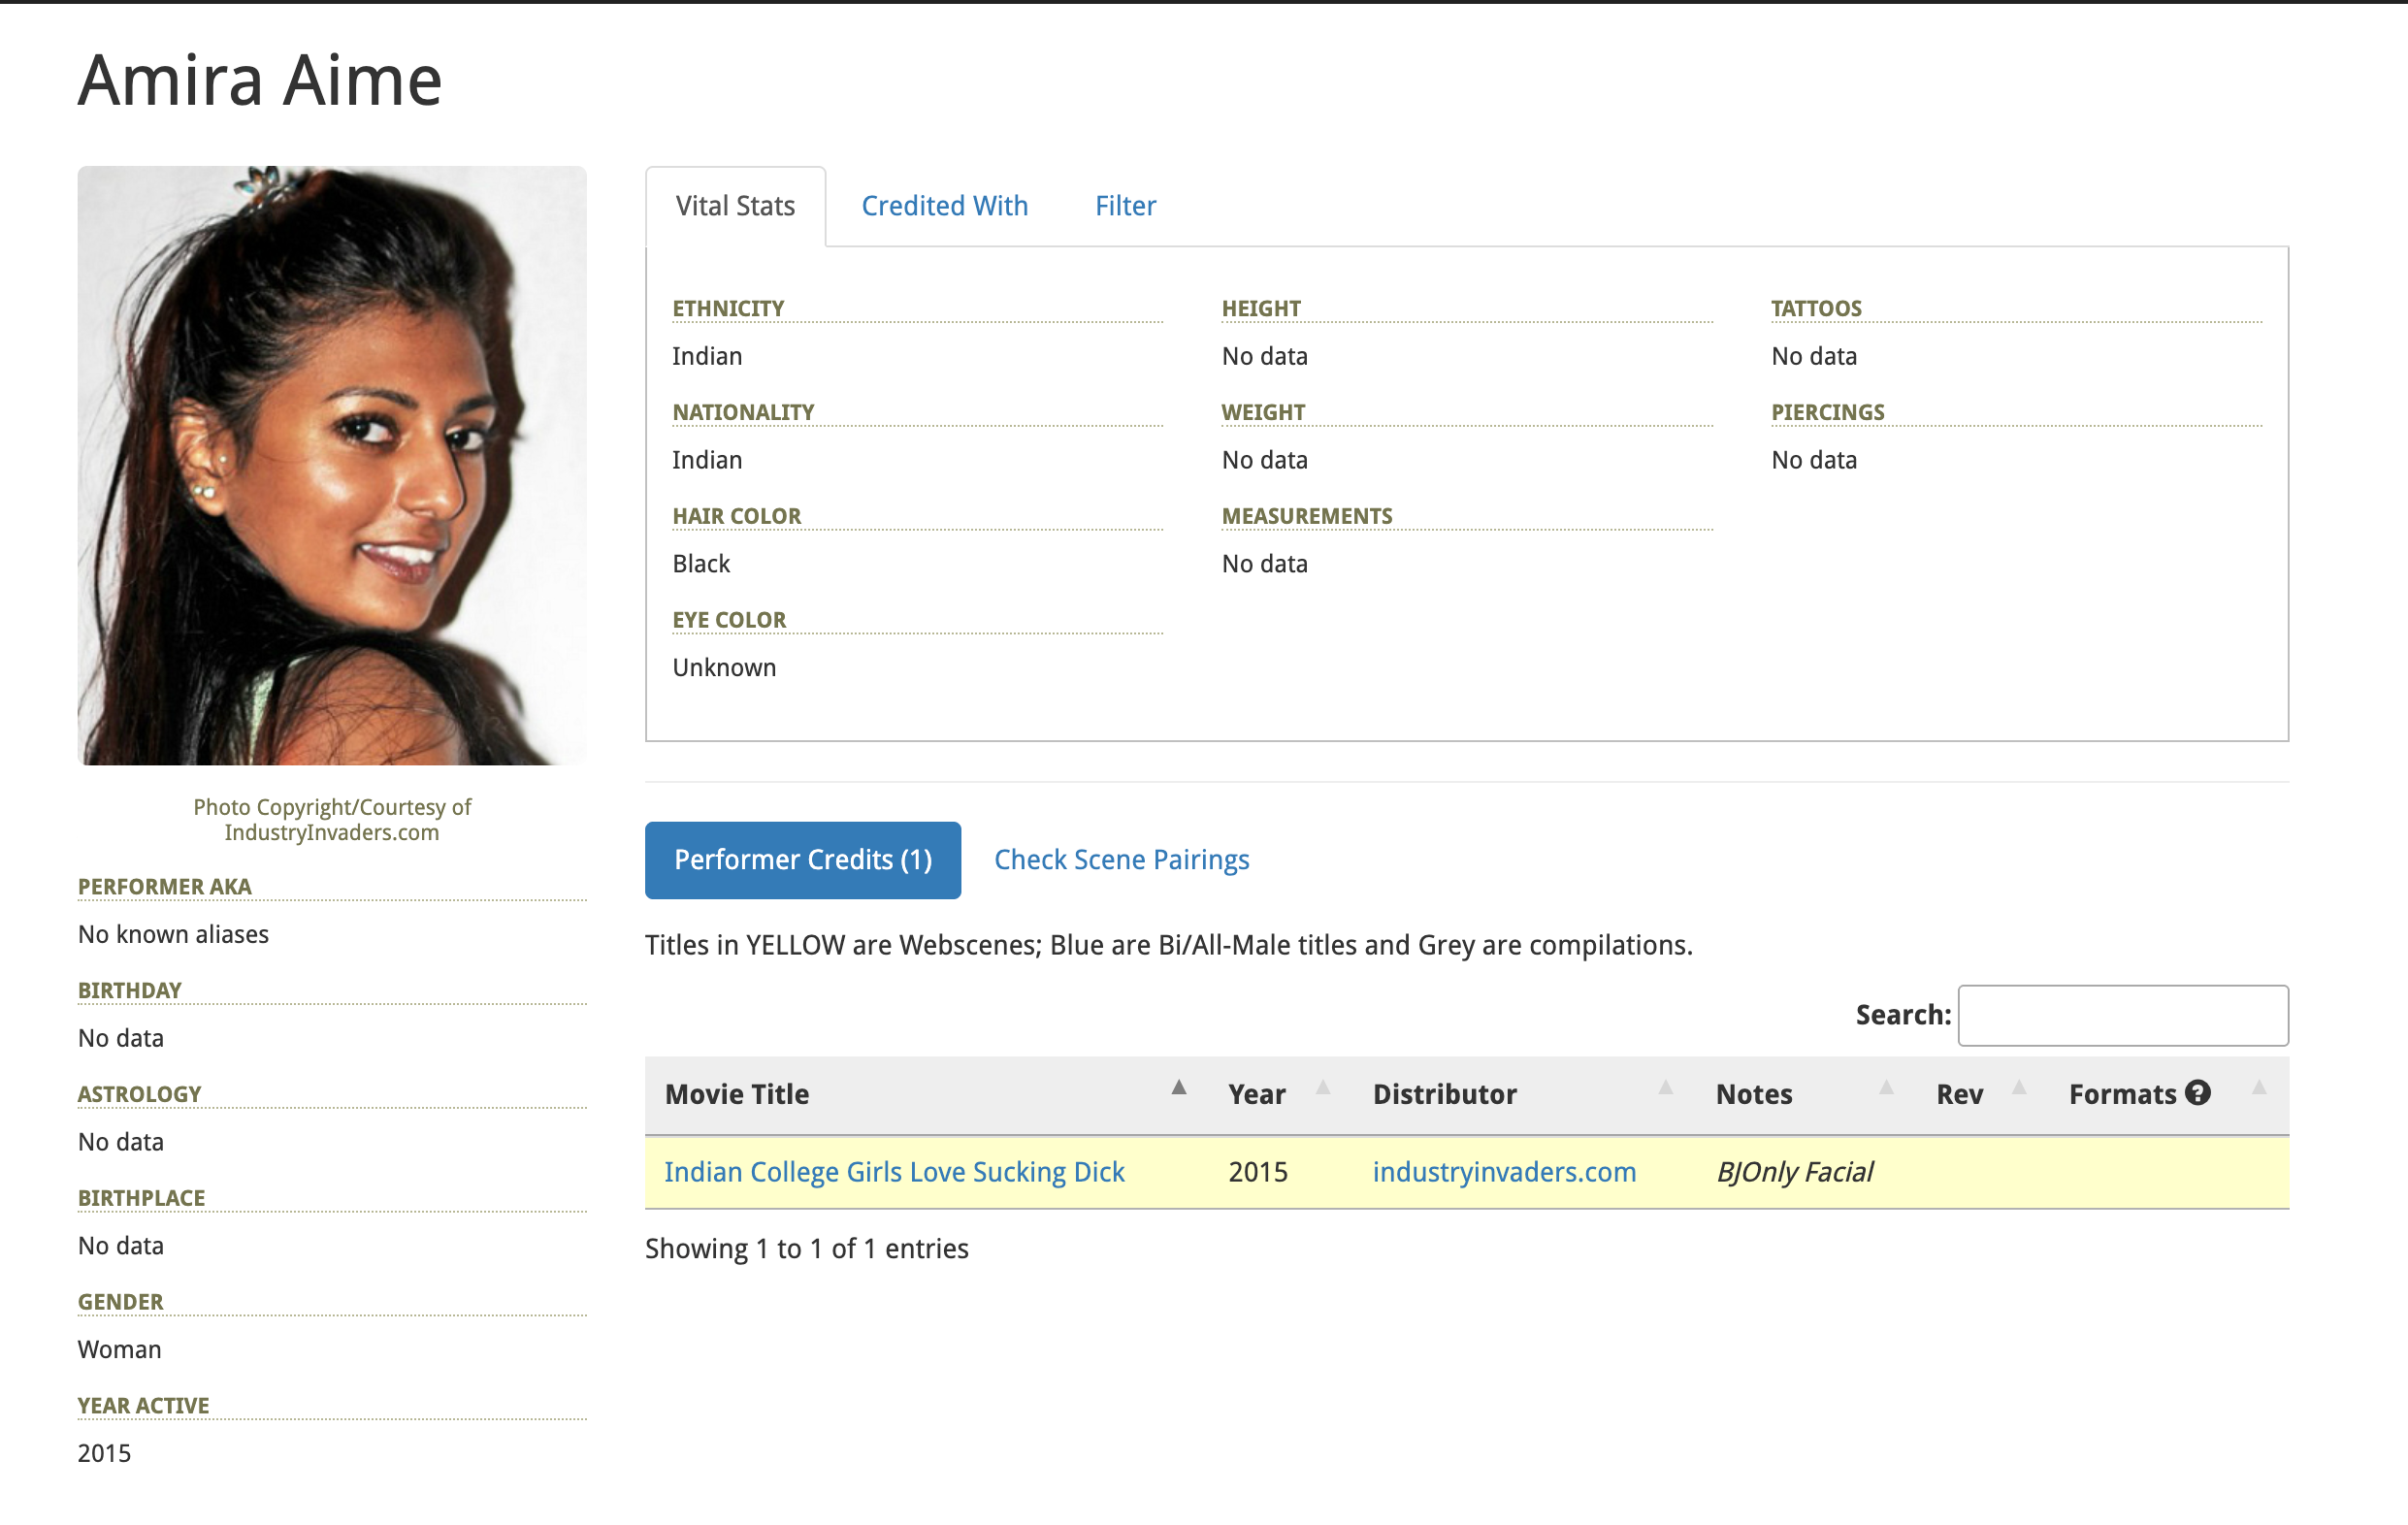Open Check Scene Pairings link
Screen dimensions: 2408x1525
[1121, 860]
